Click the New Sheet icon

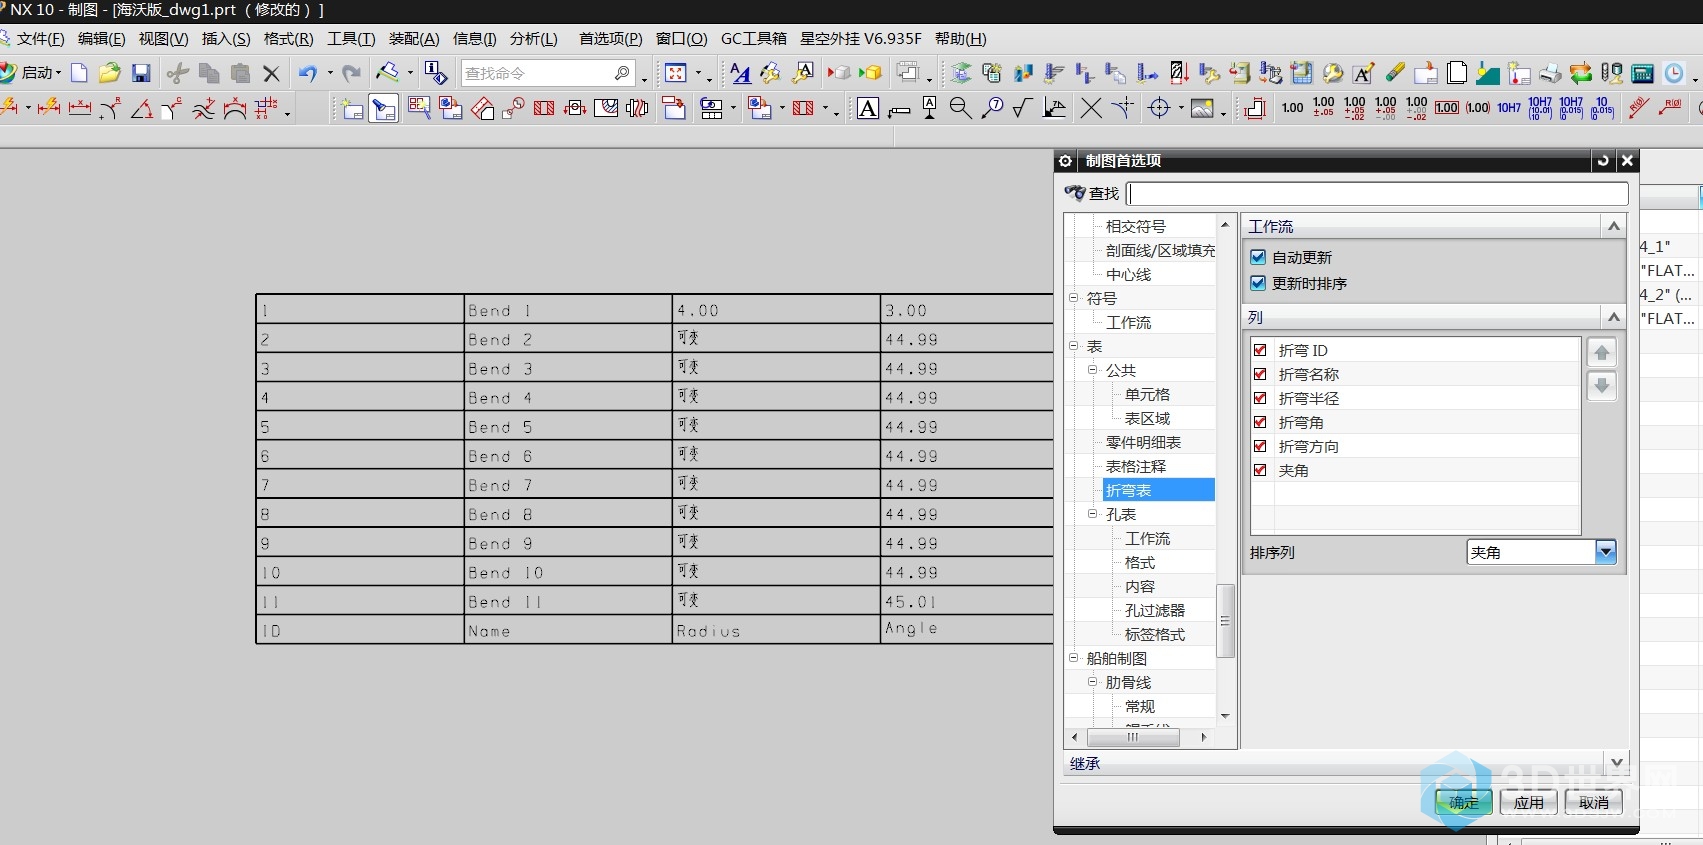[352, 108]
